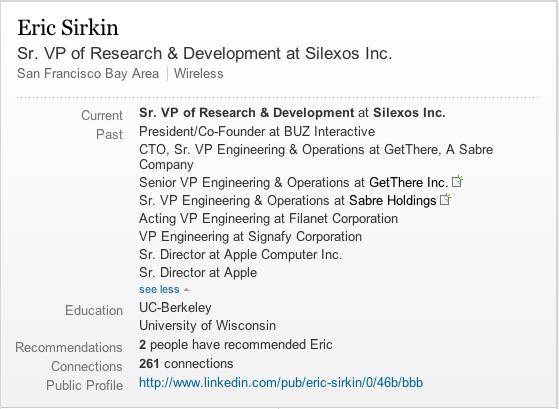Click the CTO at GetThere, A Sabre Company entry
This screenshot has height=409, width=559.
[316, 157]
